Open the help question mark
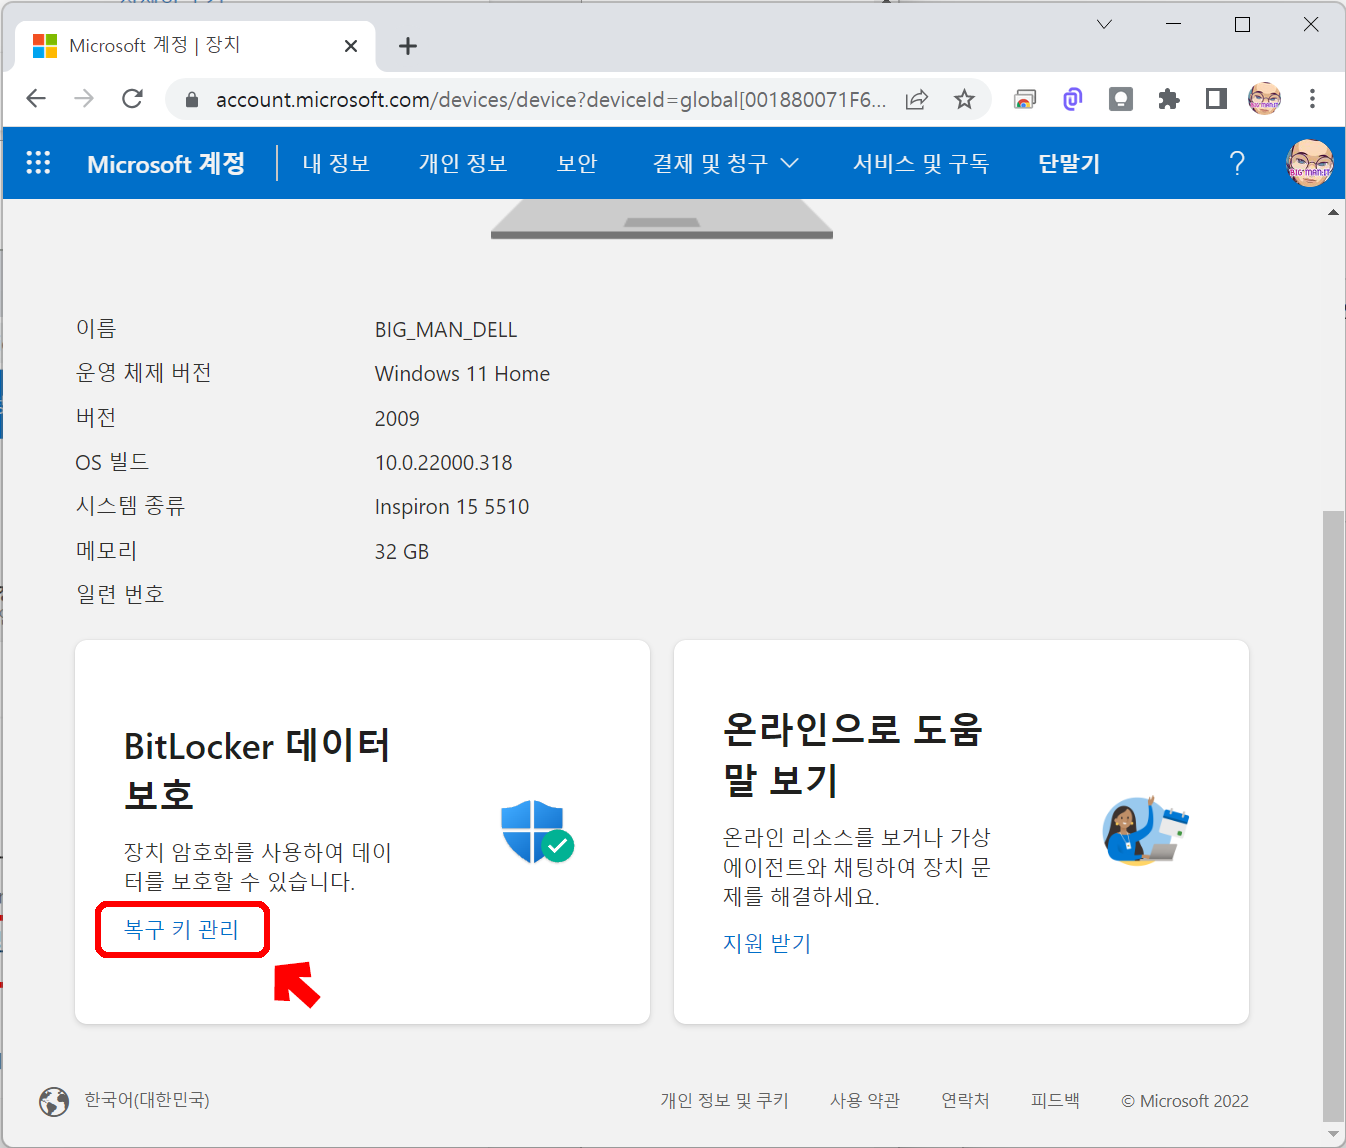 point(1237,163)
